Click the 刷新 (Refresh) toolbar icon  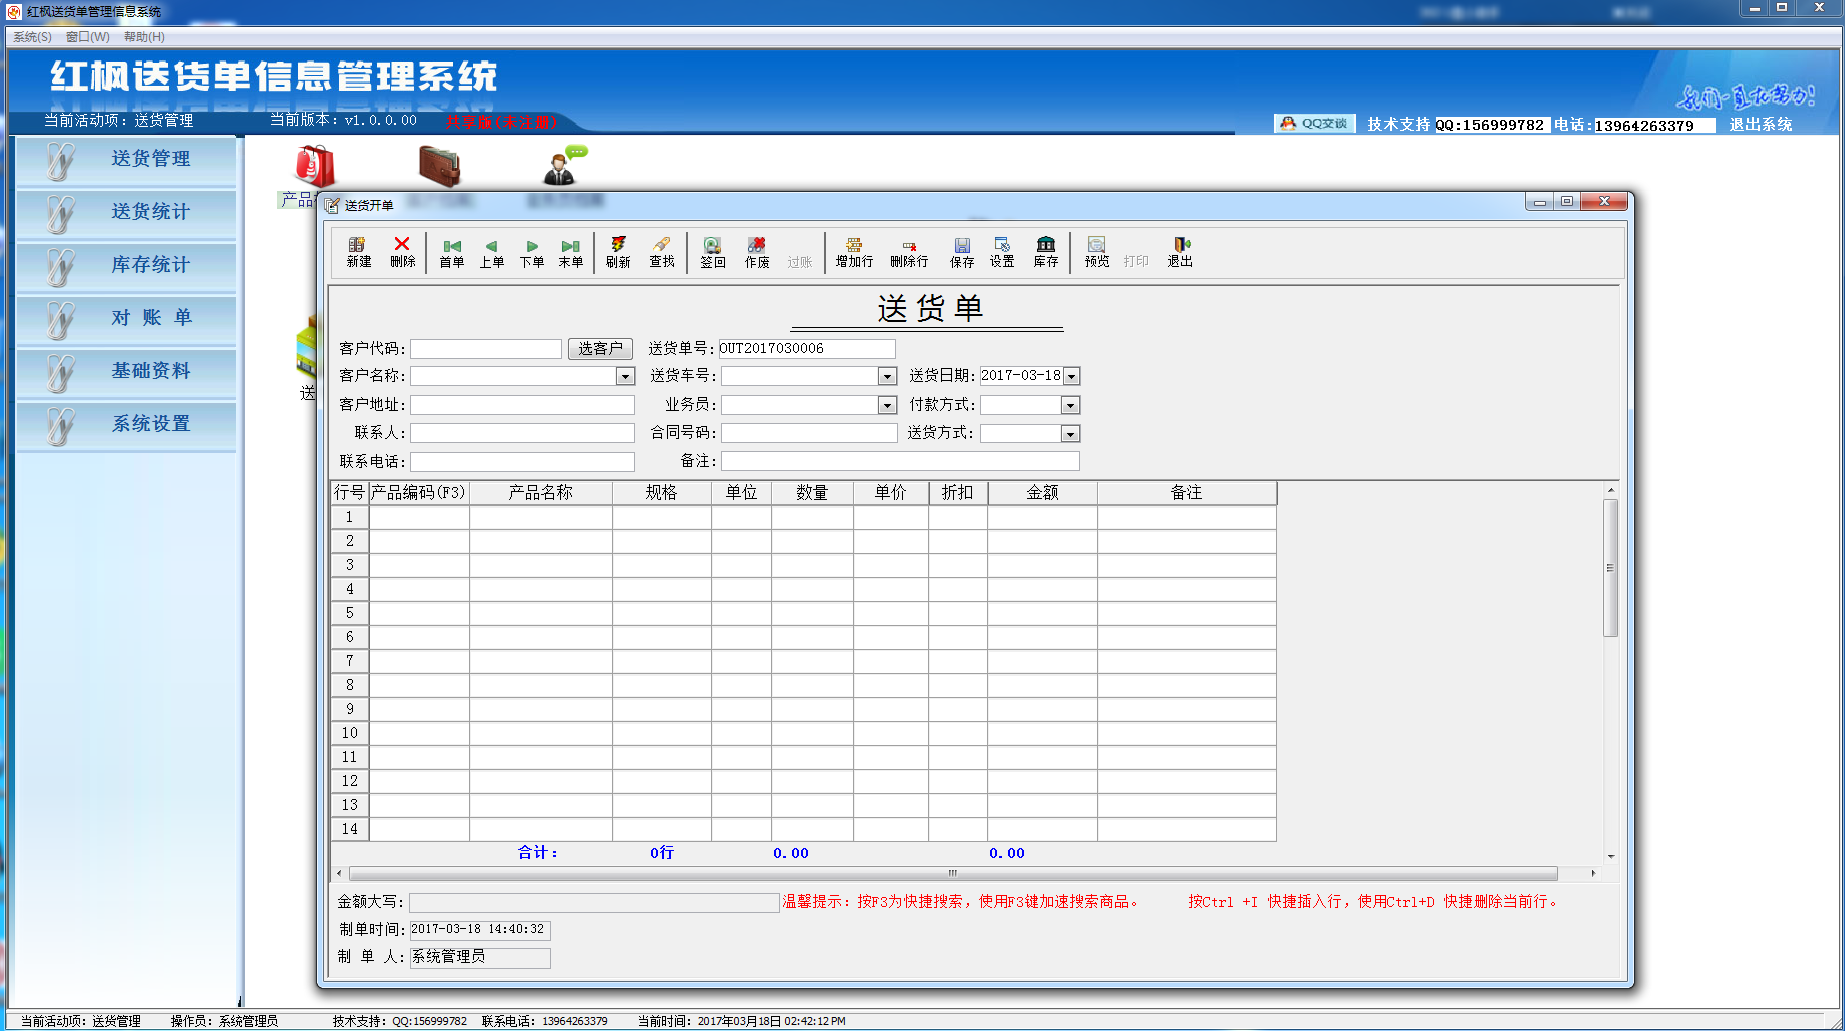(618, 252)
